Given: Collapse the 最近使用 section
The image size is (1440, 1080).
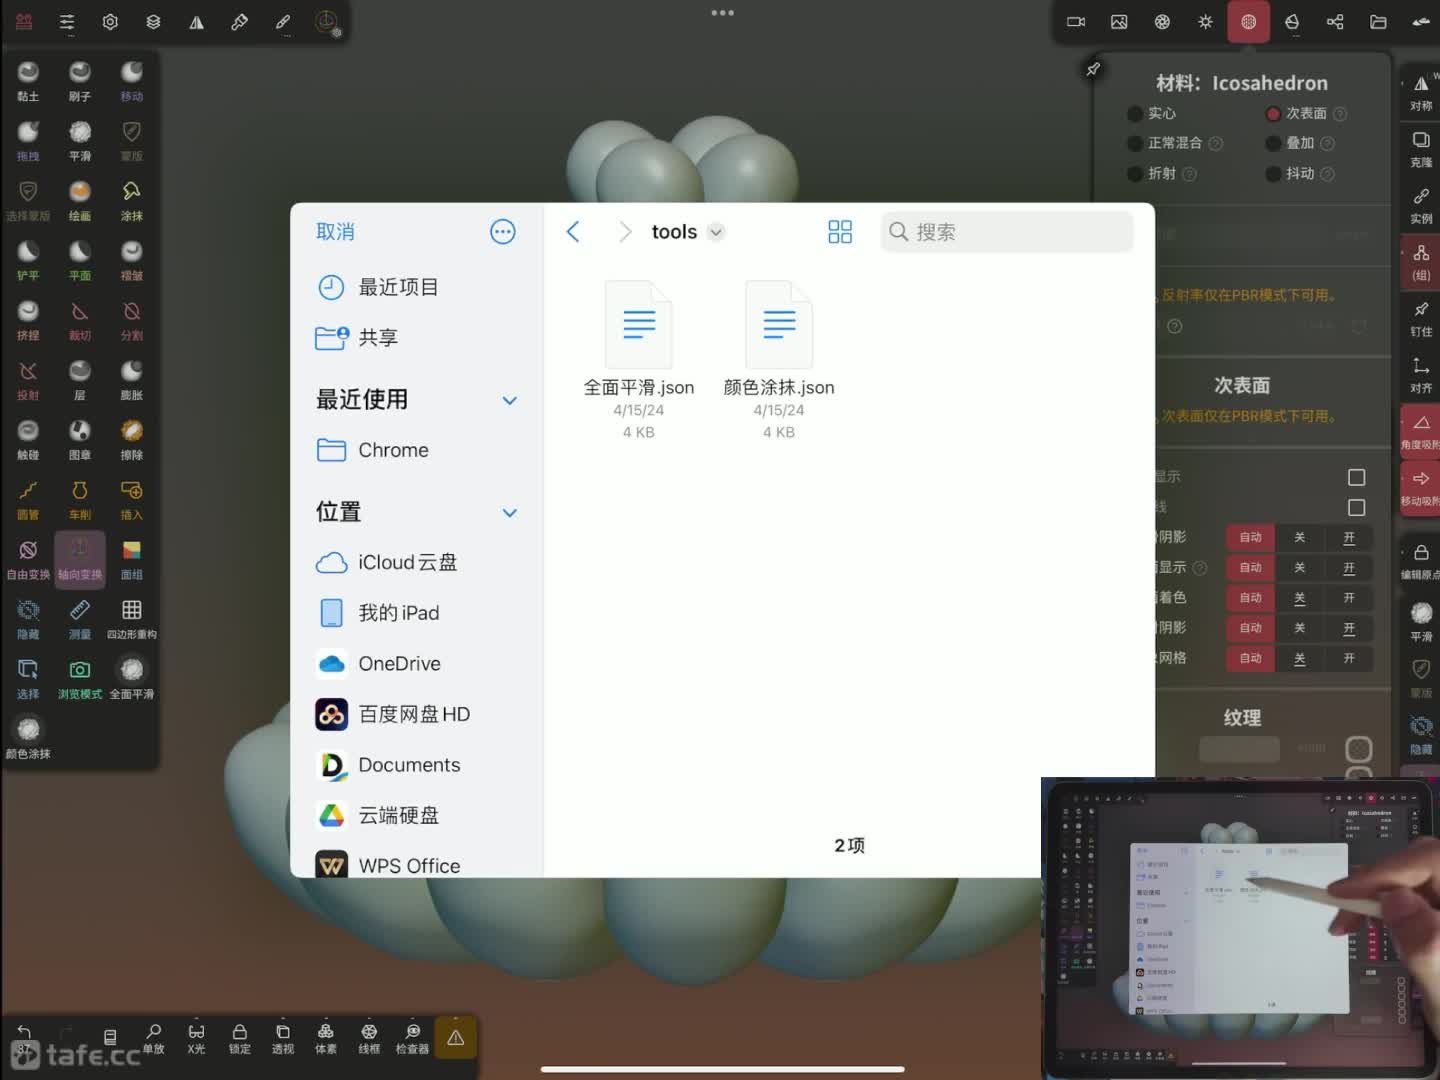Looking at the screenshot, I should point(509,400).
